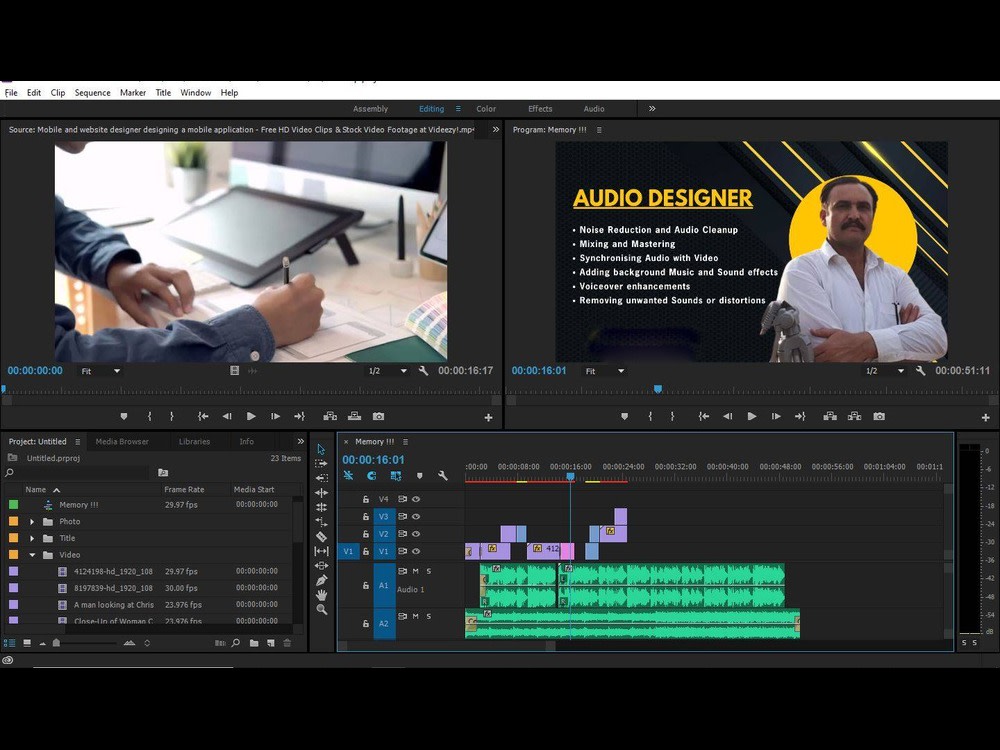Open the Media Browser tab
Viewport: 1000px width, 750px height.
(122, 441)
